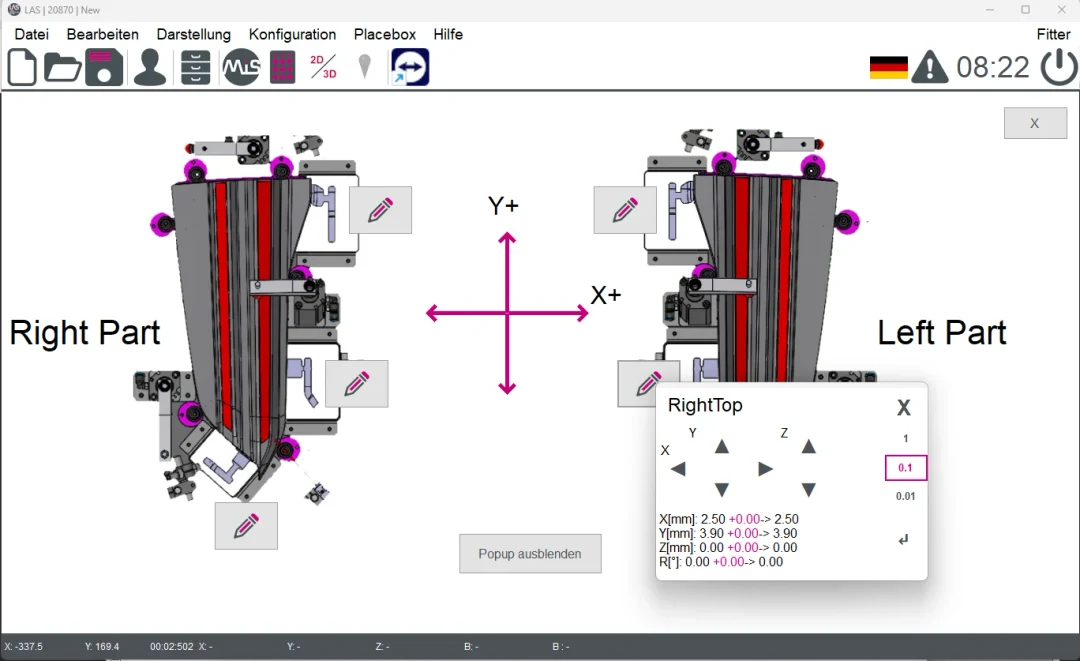Select step size 1 in the RightTop popup

click(x=905, y=437)
